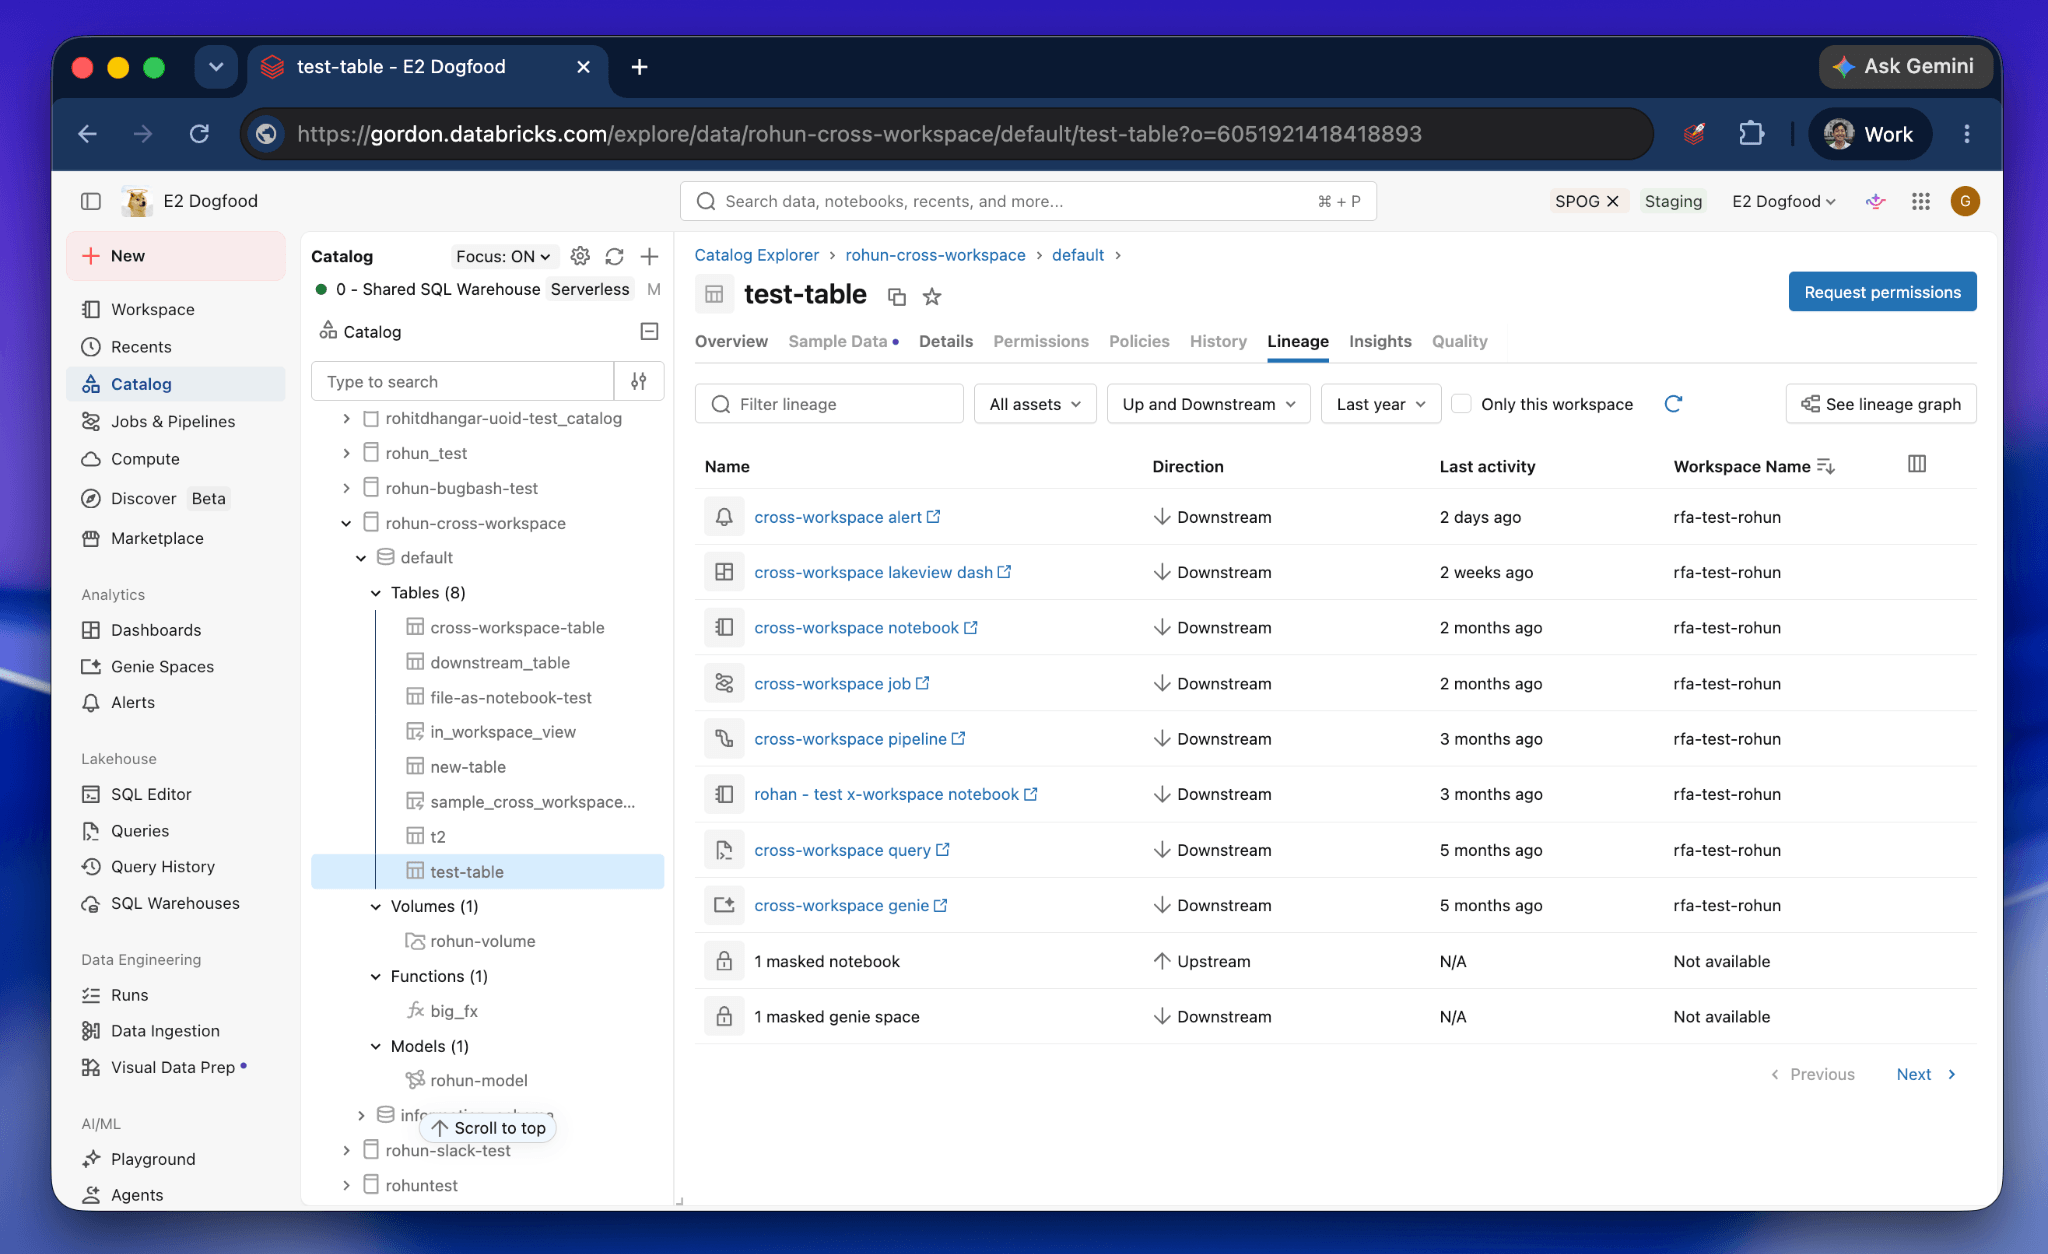Switch to Permissions tab
This screenshot has height=1254, width=2048.
[1041, 341]
